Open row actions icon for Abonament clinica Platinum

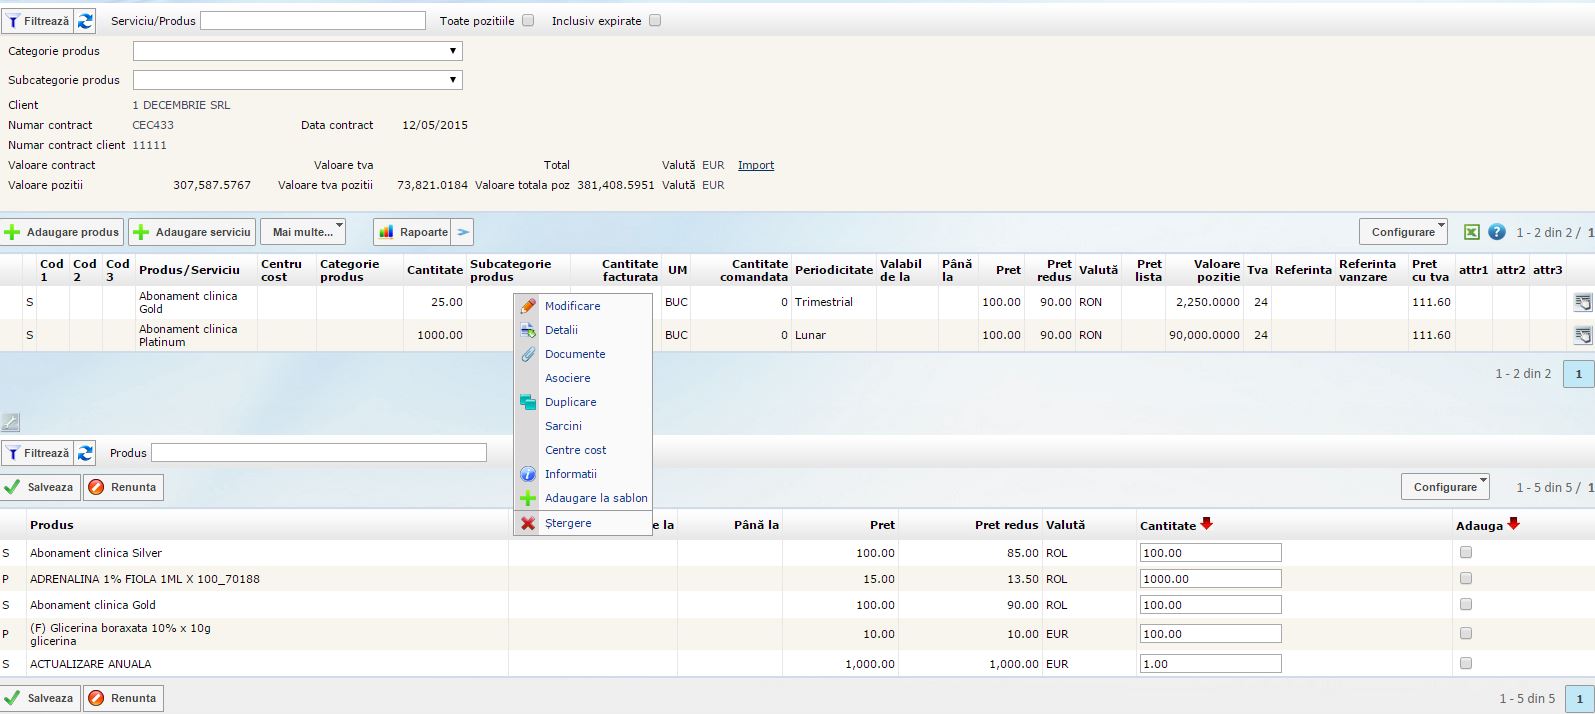1582,335
